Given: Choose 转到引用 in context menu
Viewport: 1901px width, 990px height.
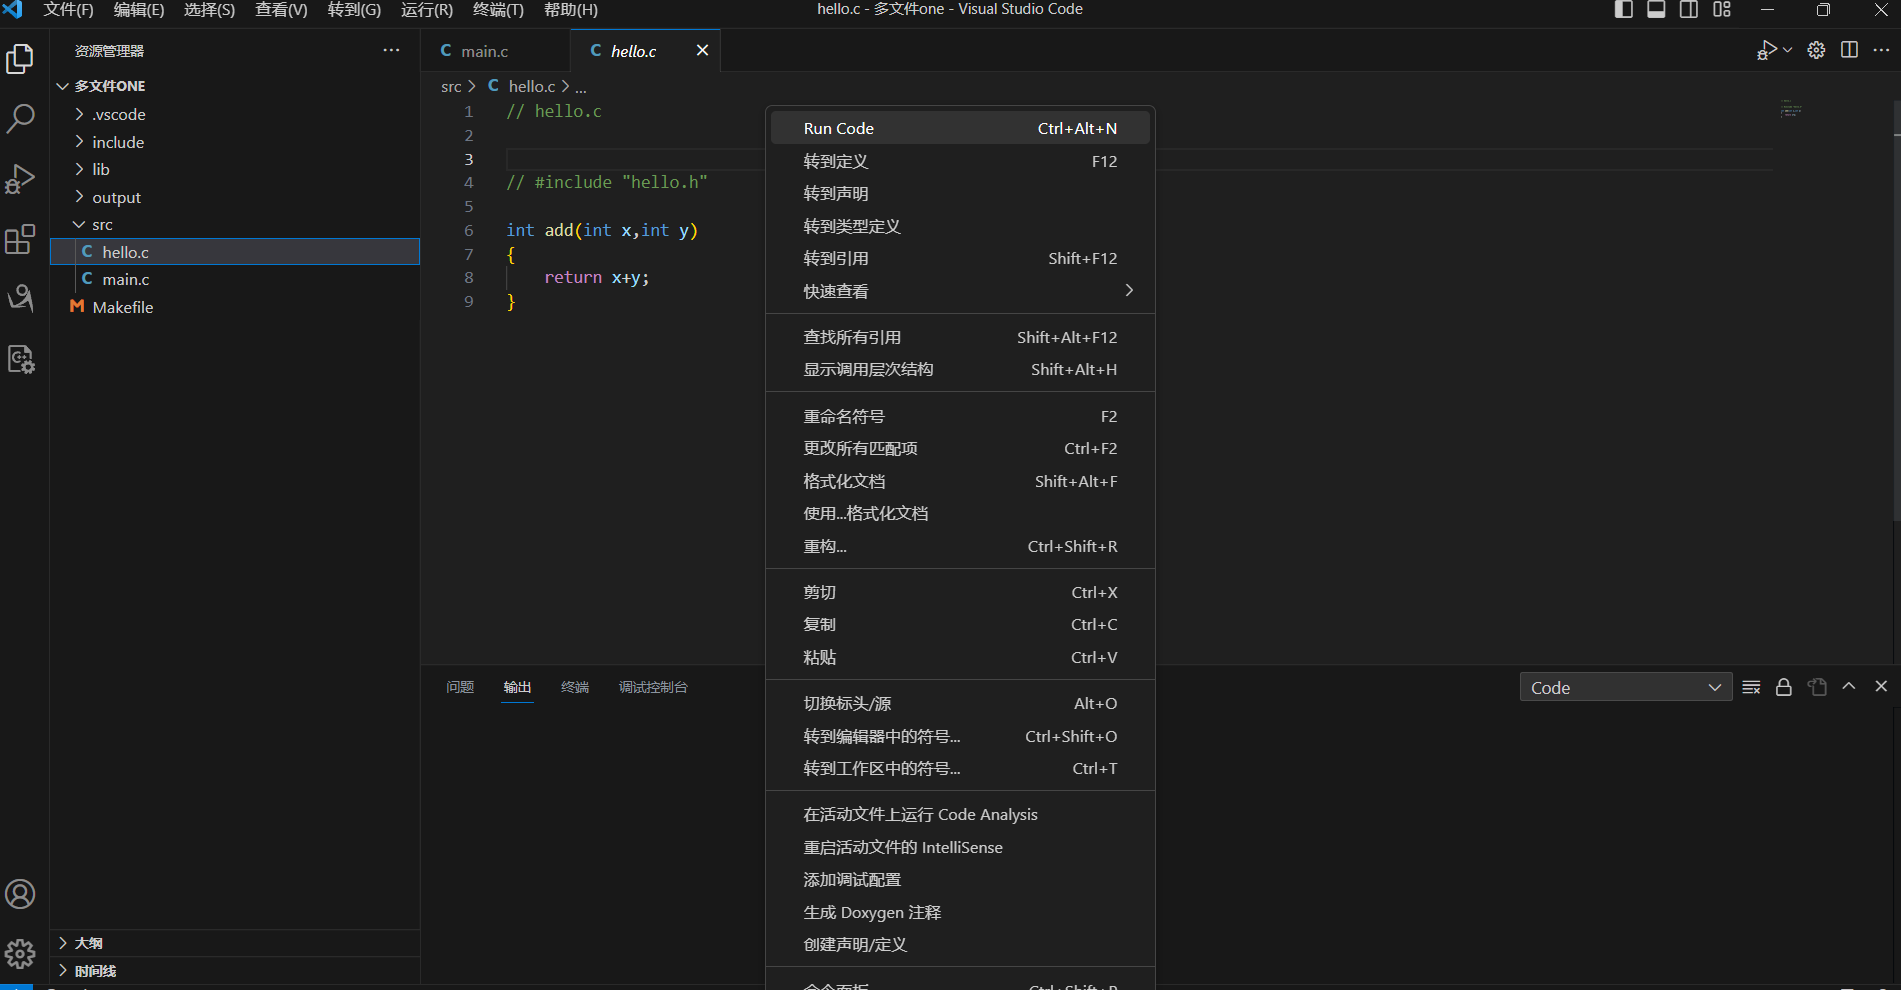Looking at the screenshot, I should 960,258.
